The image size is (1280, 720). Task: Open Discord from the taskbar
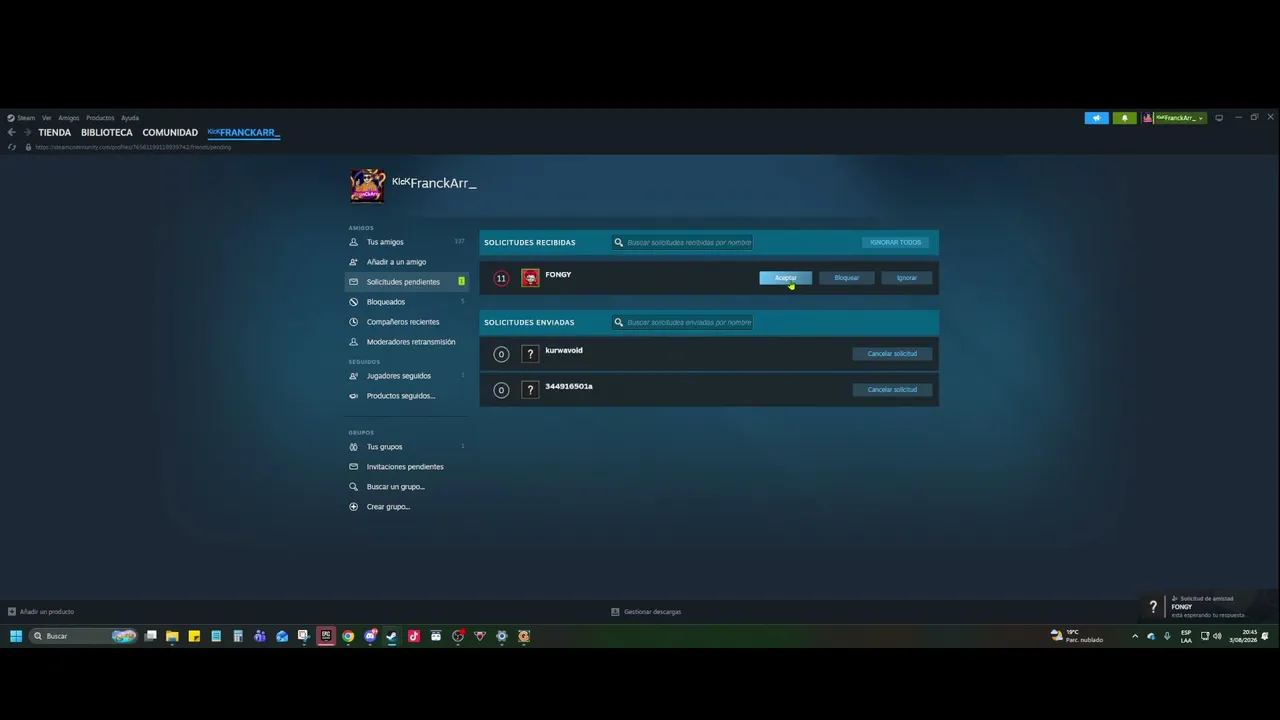(x=370, y=636)
